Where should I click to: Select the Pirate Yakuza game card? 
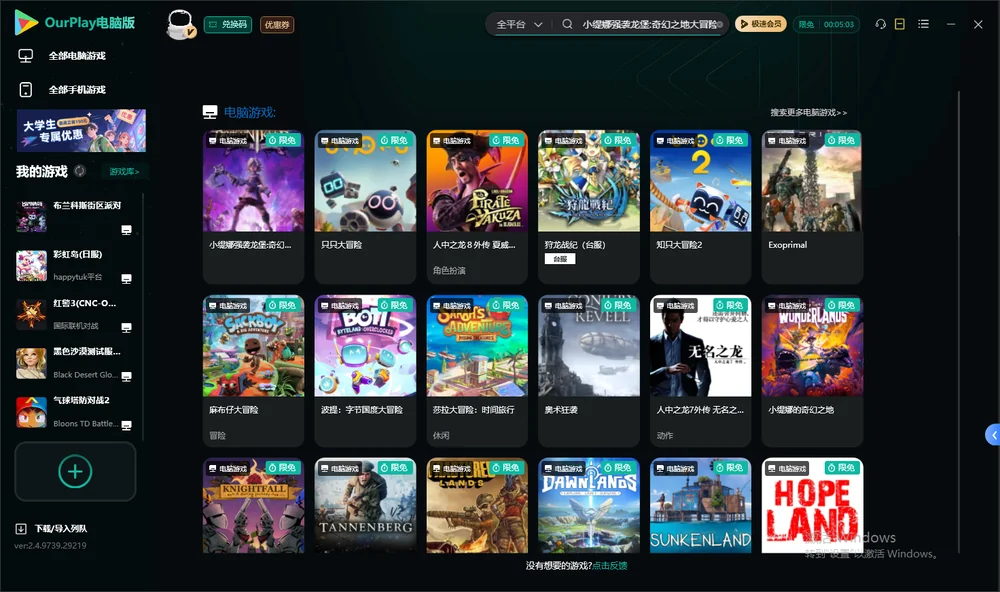click(x=477, y=206)
